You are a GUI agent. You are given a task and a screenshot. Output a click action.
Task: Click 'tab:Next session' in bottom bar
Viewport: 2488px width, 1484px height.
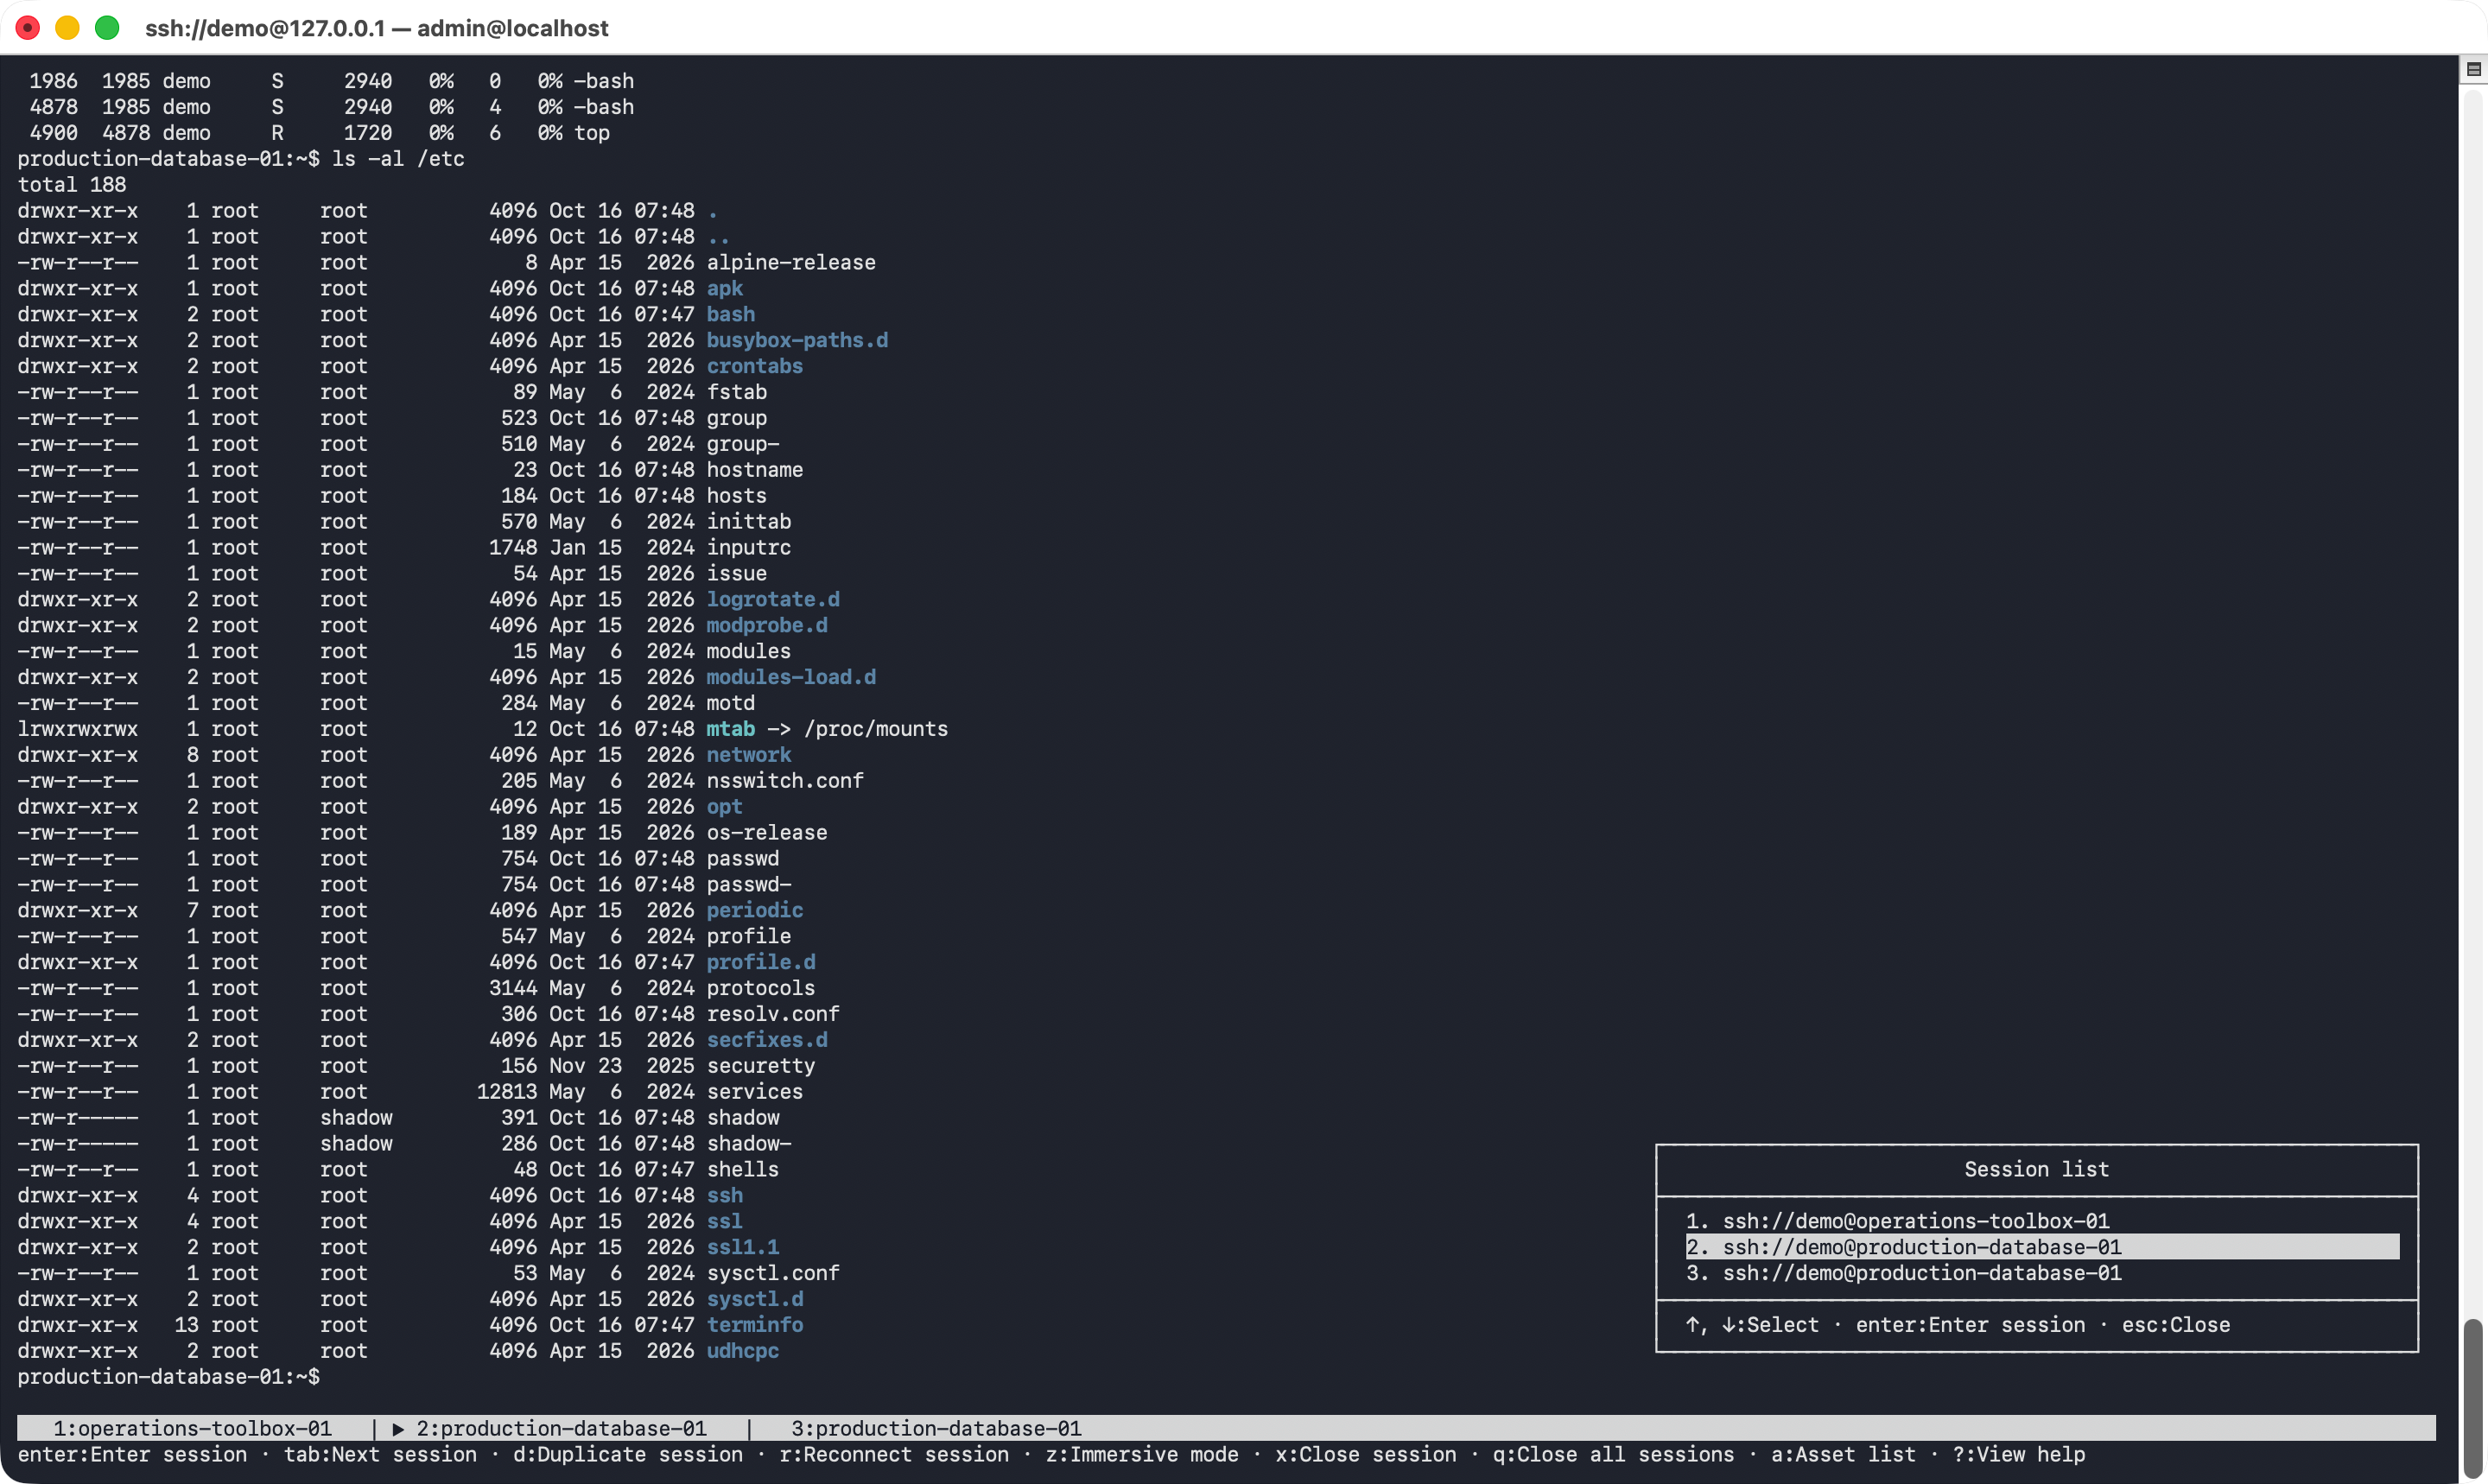point(380,1454)
